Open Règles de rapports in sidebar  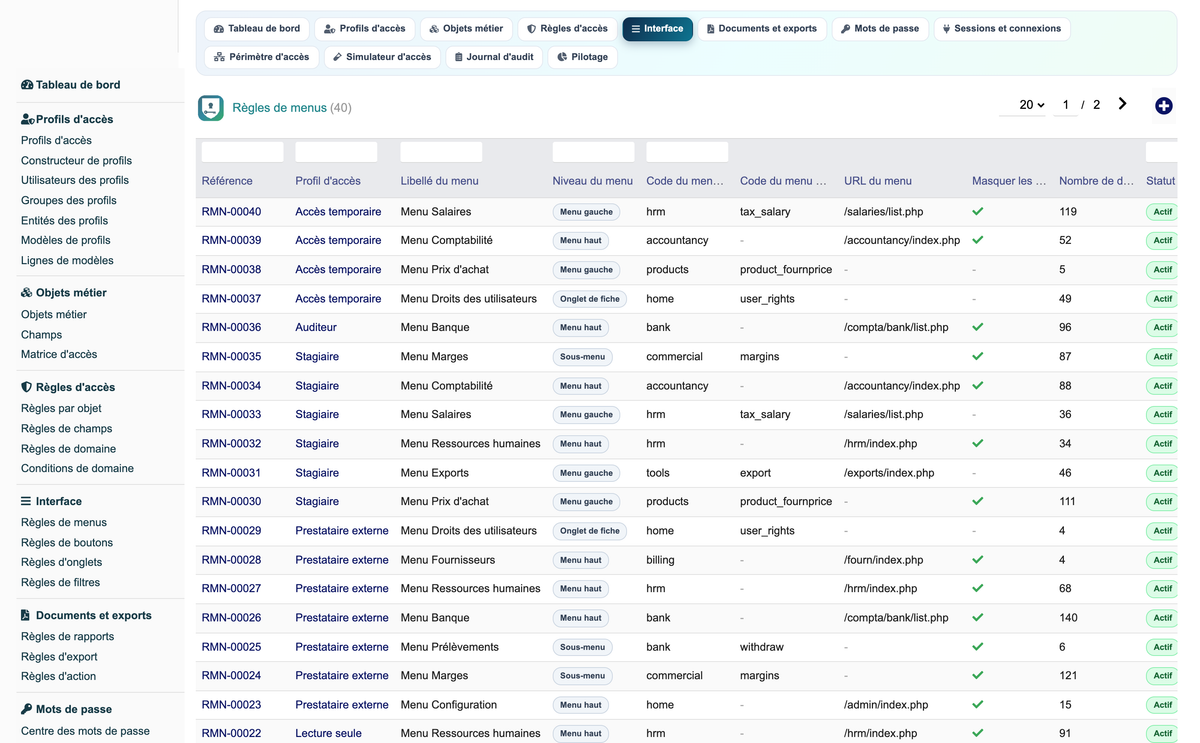(x=68, y=637)
